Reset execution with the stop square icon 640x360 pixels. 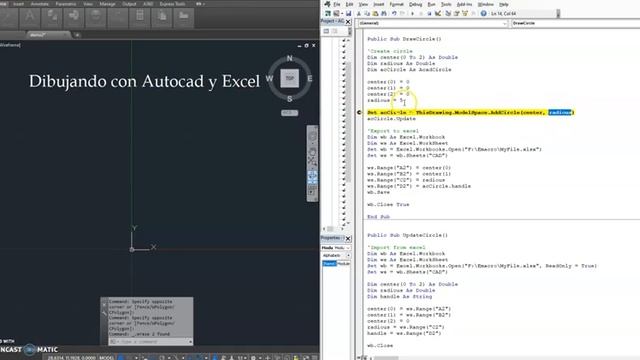pos(429,13)
